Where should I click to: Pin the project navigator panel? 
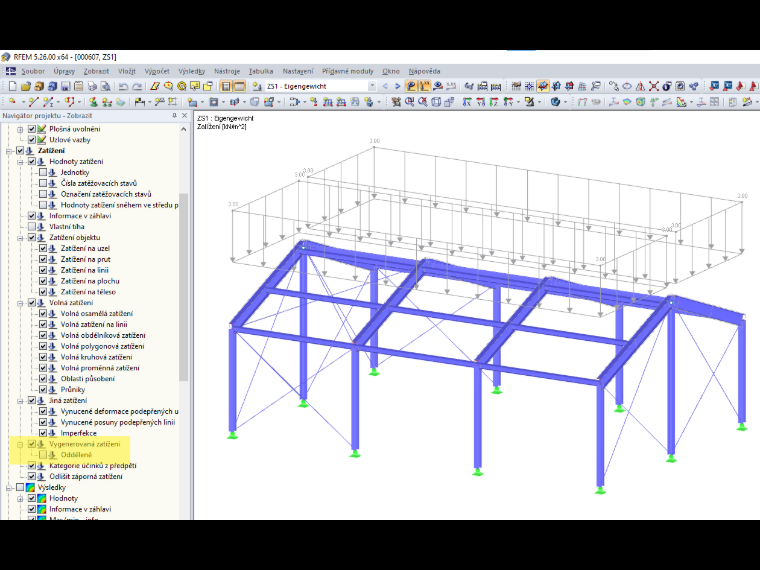coord(174,115)
